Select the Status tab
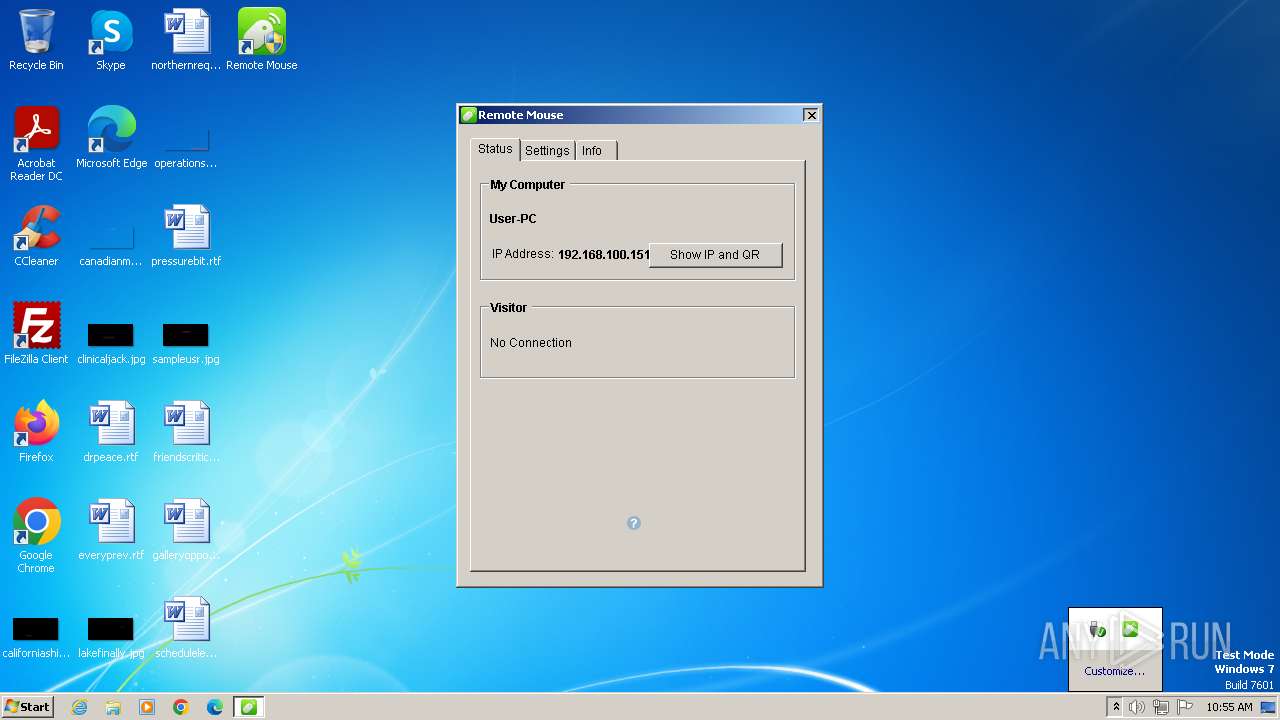 point(495,149)
